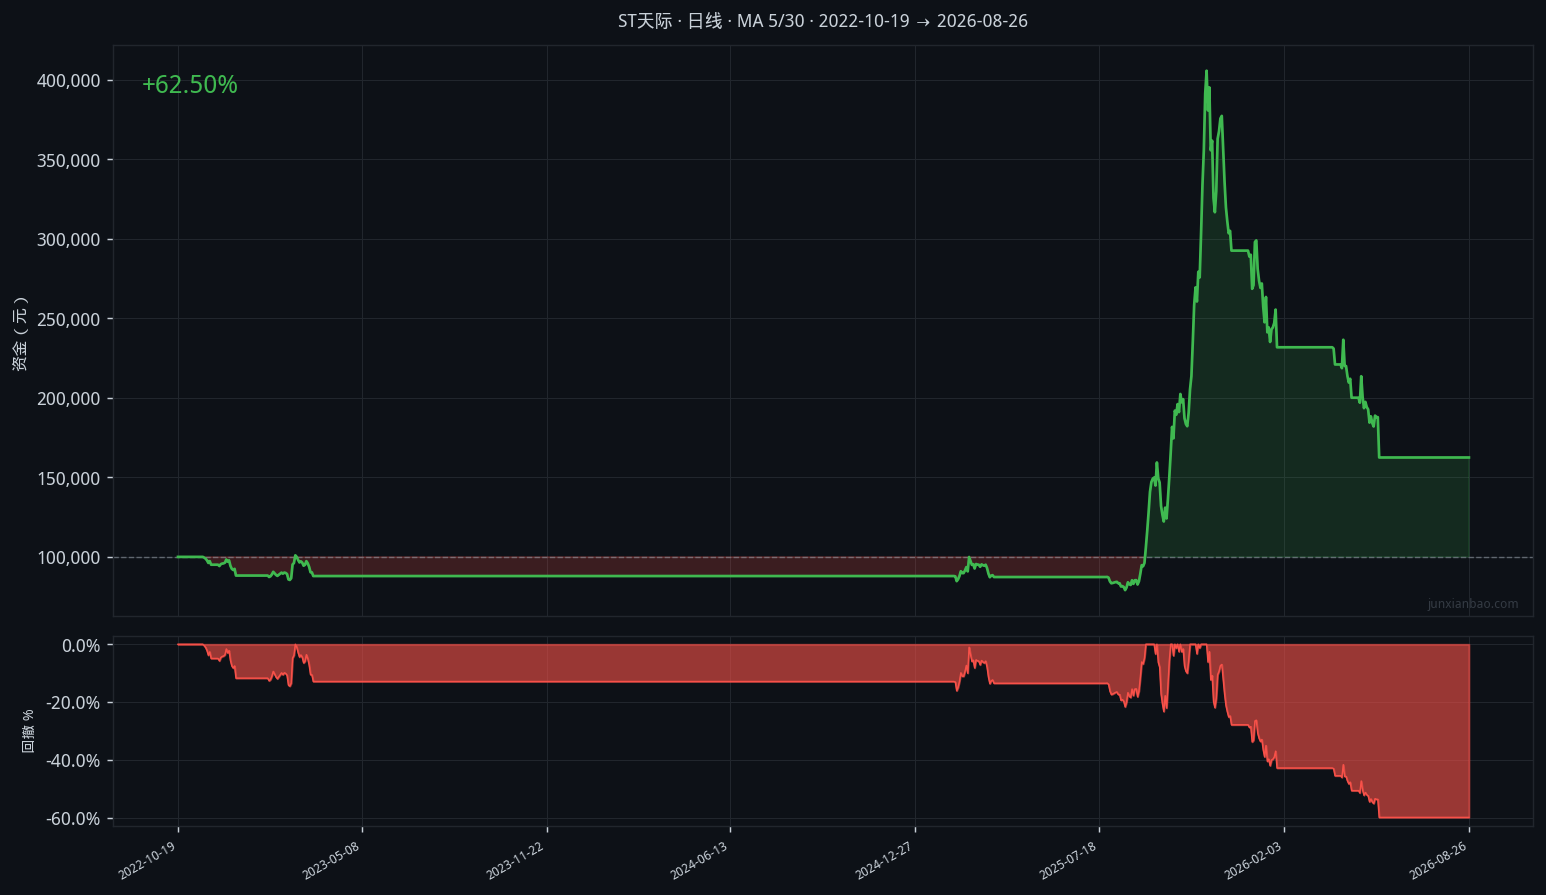
Task: Click the 250,000 y-axis tick label
Action: tap(69, 320)
